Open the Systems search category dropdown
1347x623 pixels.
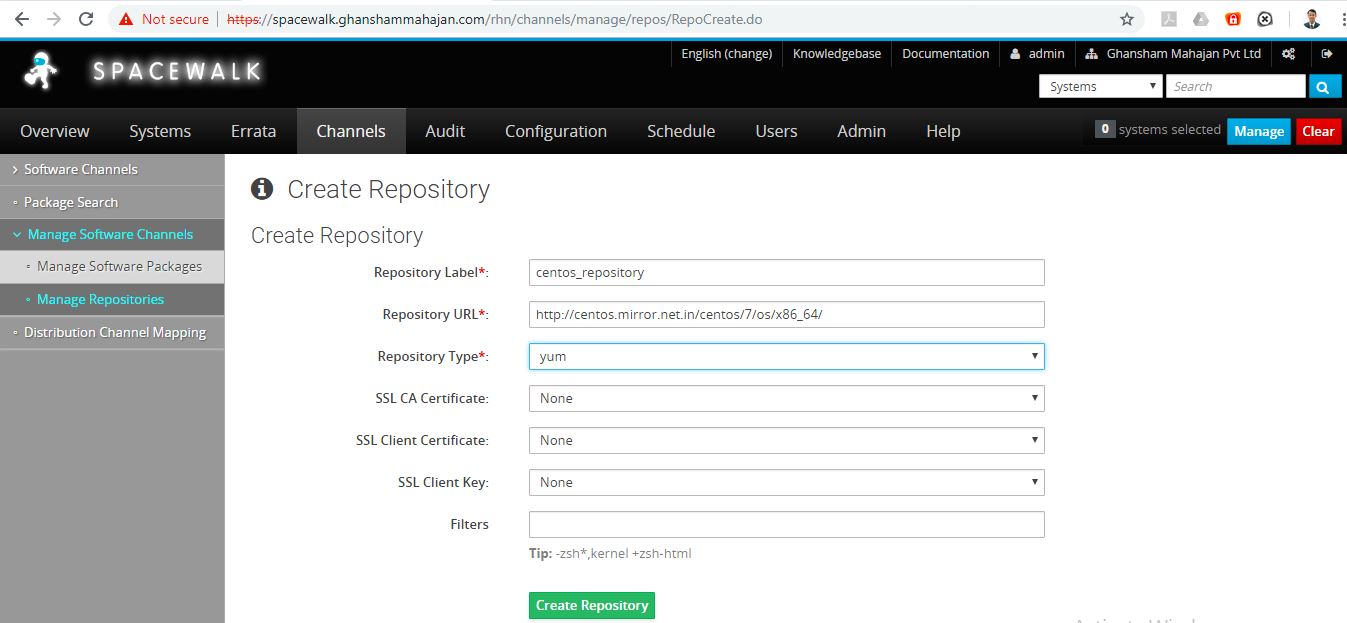[1100, 87]
